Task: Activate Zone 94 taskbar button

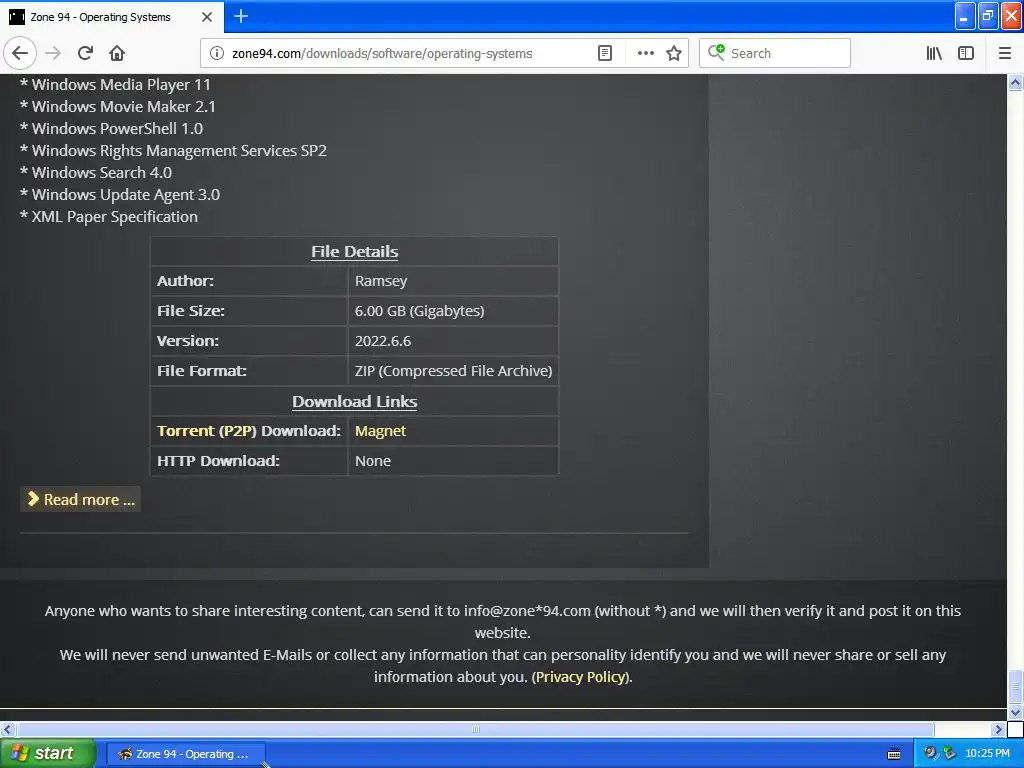Action: pos(185,754)
